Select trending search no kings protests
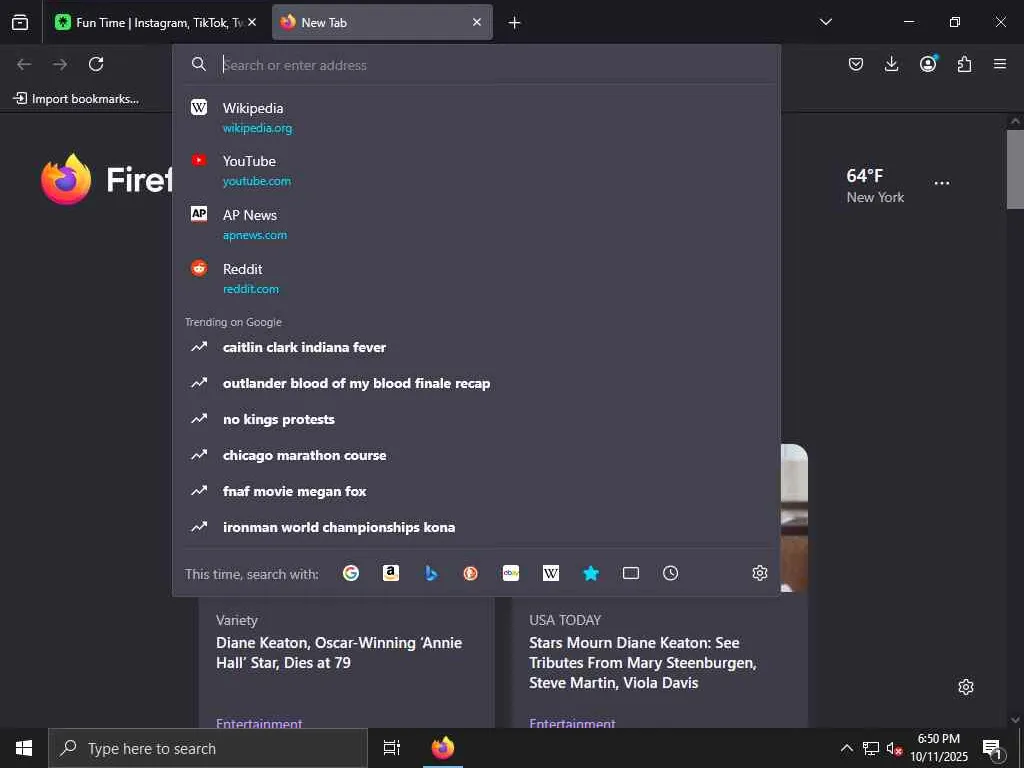 tap(477, 419)
